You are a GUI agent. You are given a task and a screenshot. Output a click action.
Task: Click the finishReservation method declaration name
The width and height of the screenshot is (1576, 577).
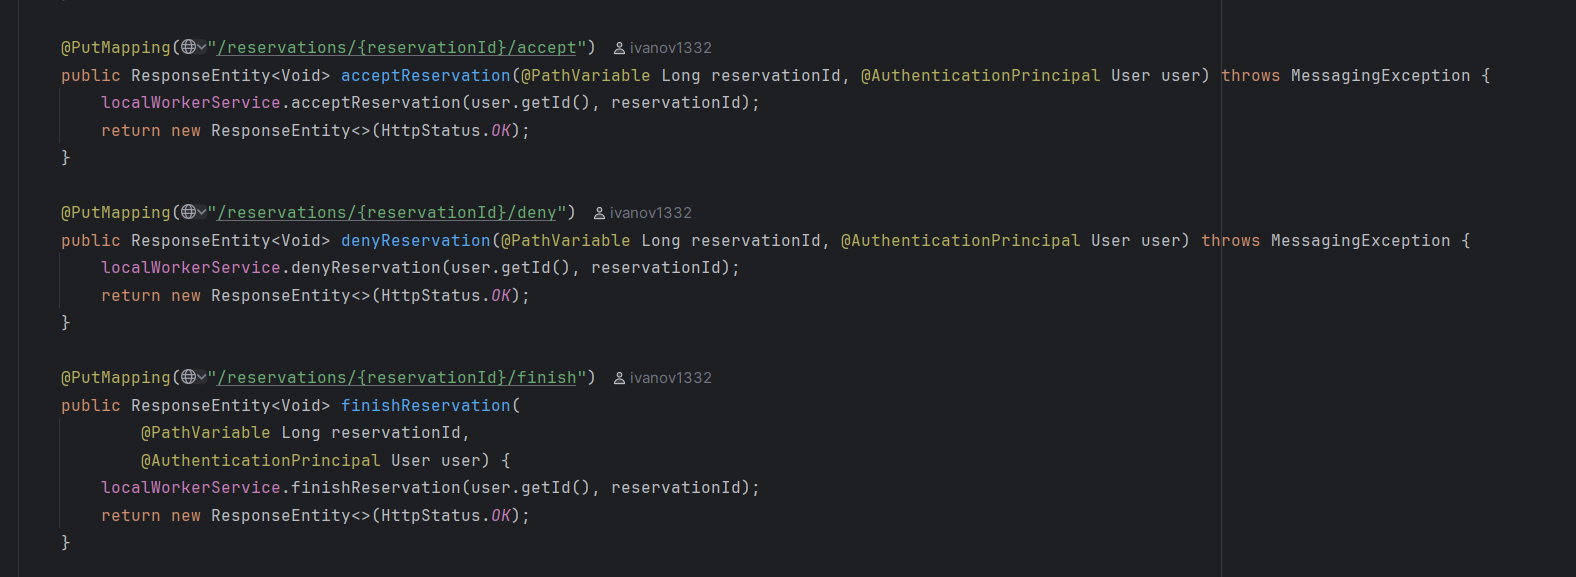[x=425, y=405]
